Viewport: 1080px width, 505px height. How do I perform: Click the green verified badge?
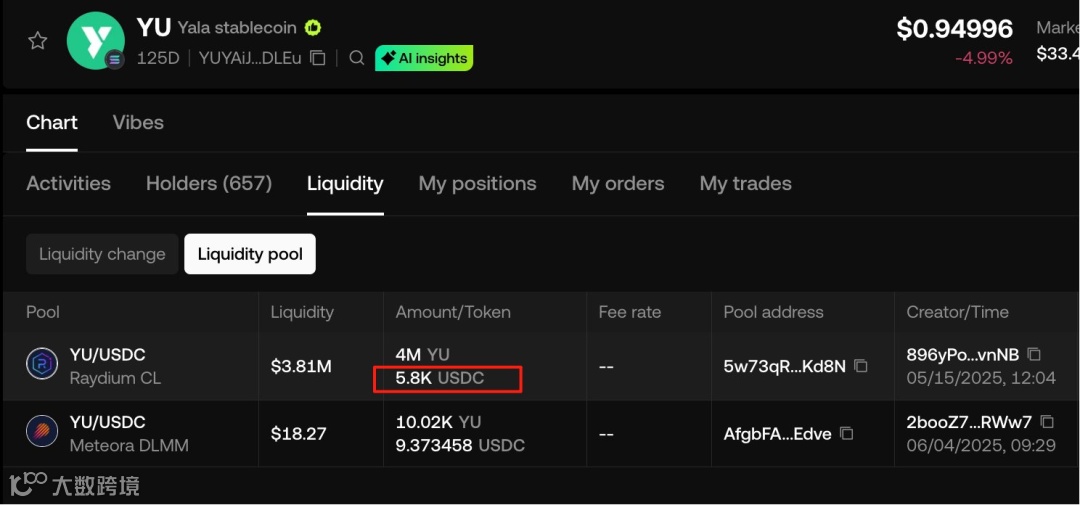point(313,28)
